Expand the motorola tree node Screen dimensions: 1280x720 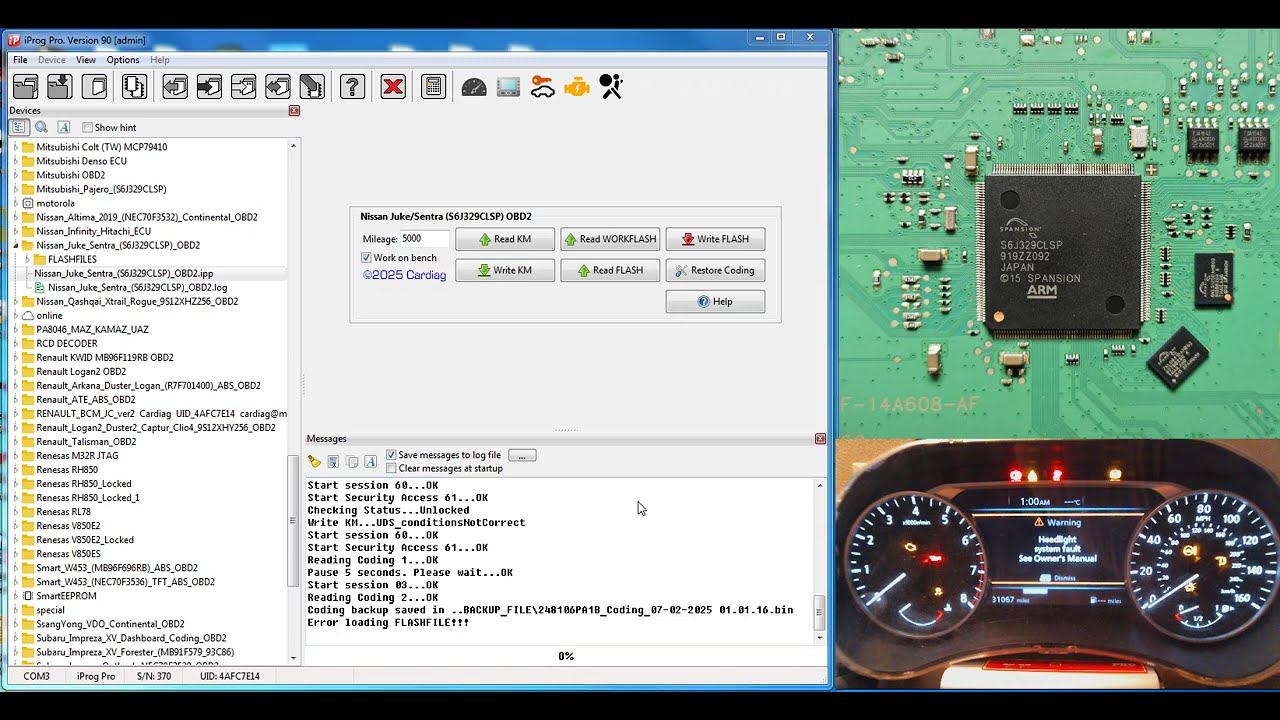16,203
